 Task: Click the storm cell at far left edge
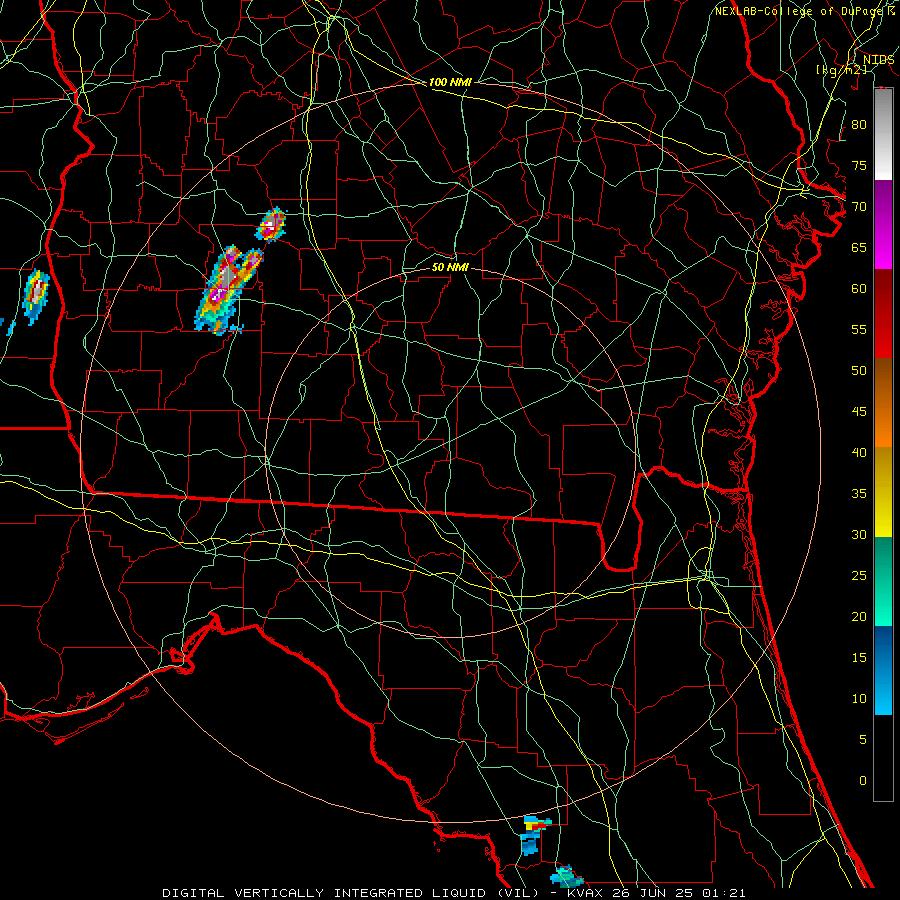(x=36, y=296)
